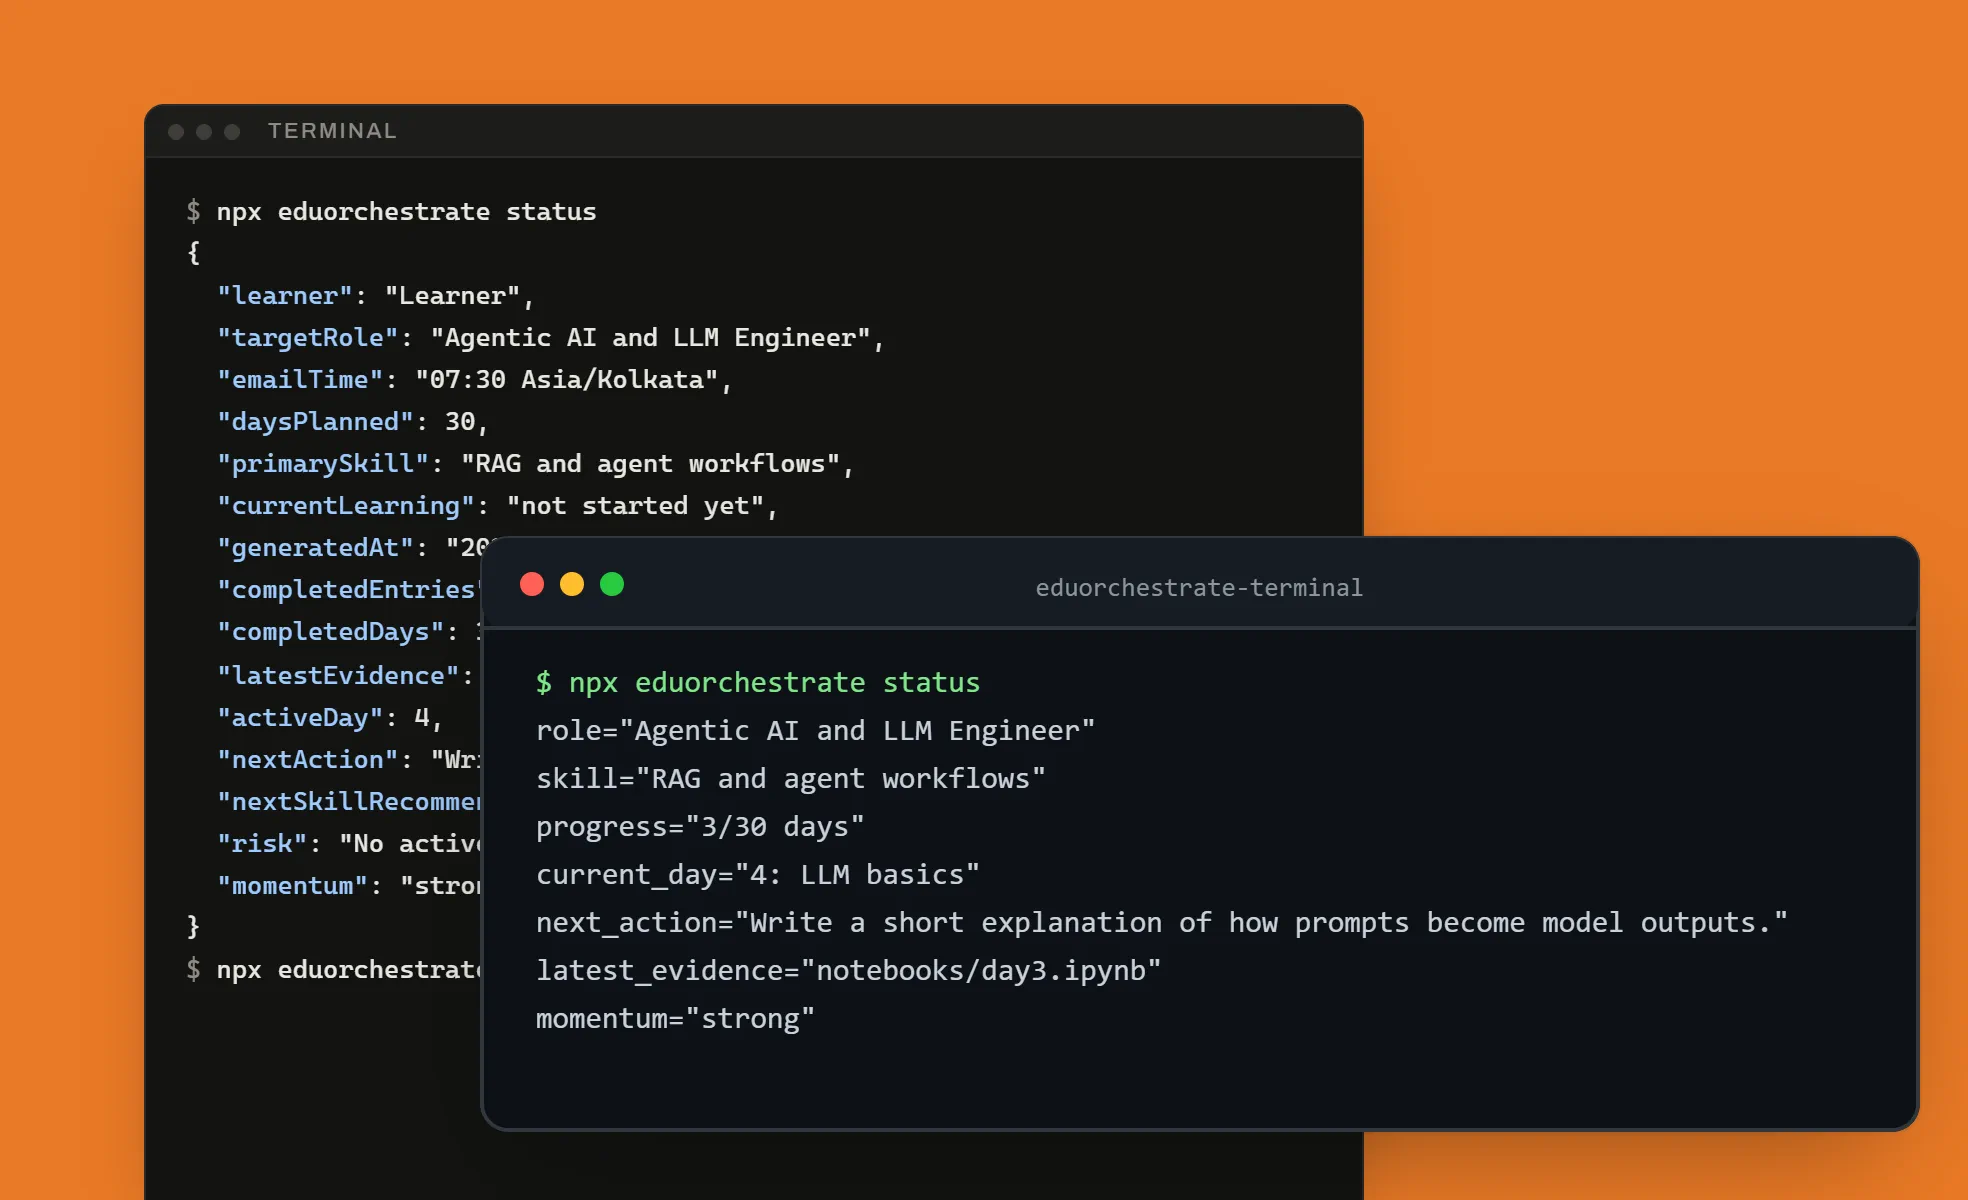Screen dimensions: 1968x1200
Task: Click the "primarySkill" JSON line
Action: 536,464
